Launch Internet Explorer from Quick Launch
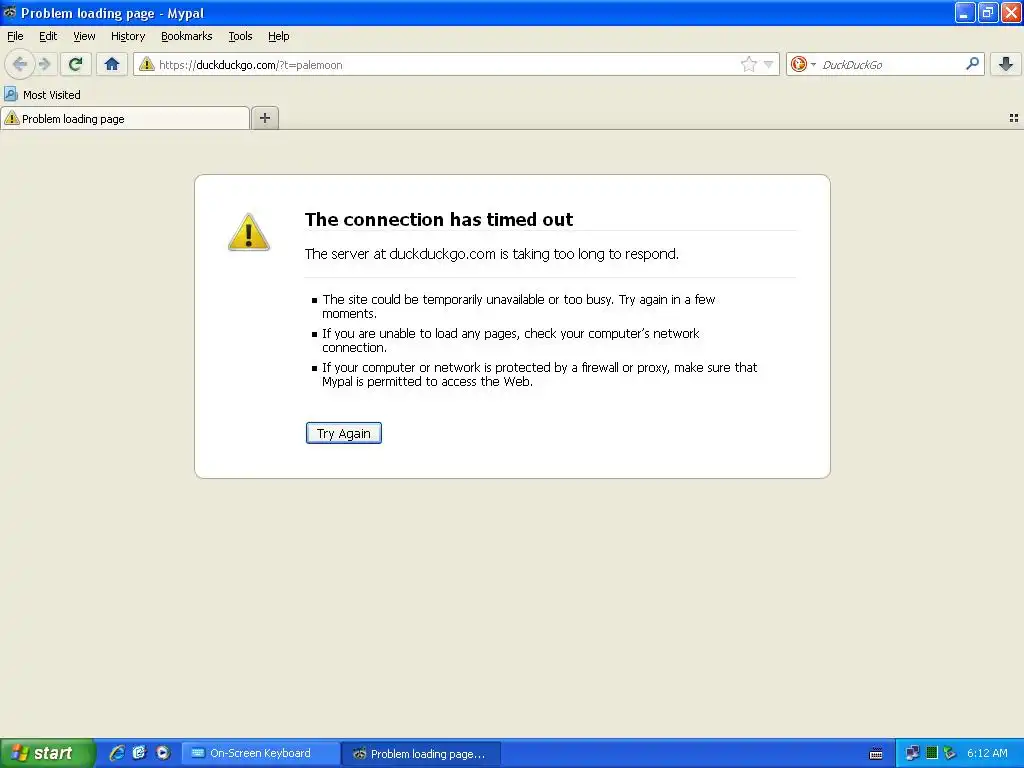This screenshot has width=1024, height=768. coord(117,753)
